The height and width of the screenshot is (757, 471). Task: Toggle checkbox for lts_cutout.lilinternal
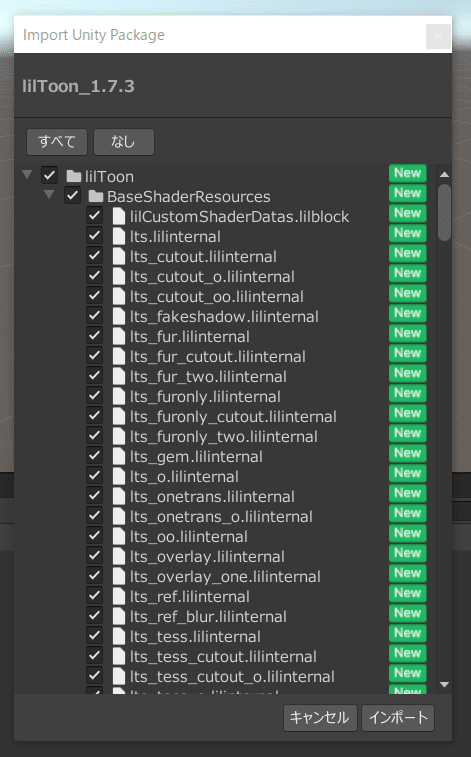click(x=95, y=255)
